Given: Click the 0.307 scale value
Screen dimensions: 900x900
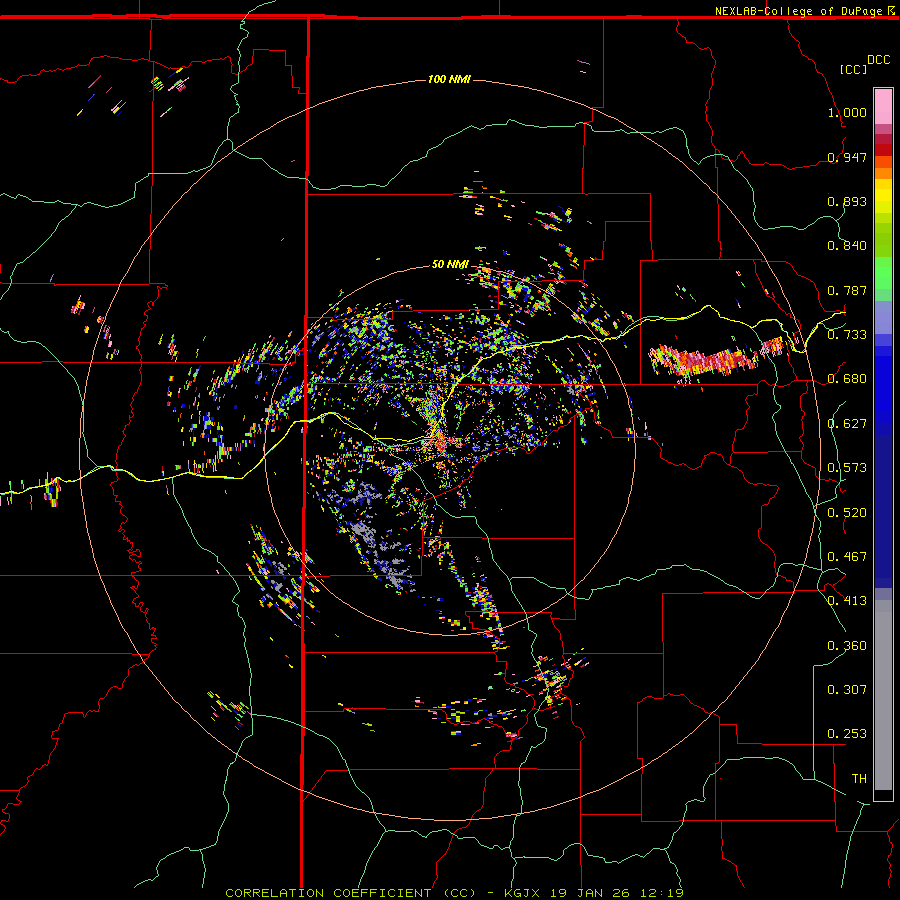Looking at the screenshot, I should (847, 689).
